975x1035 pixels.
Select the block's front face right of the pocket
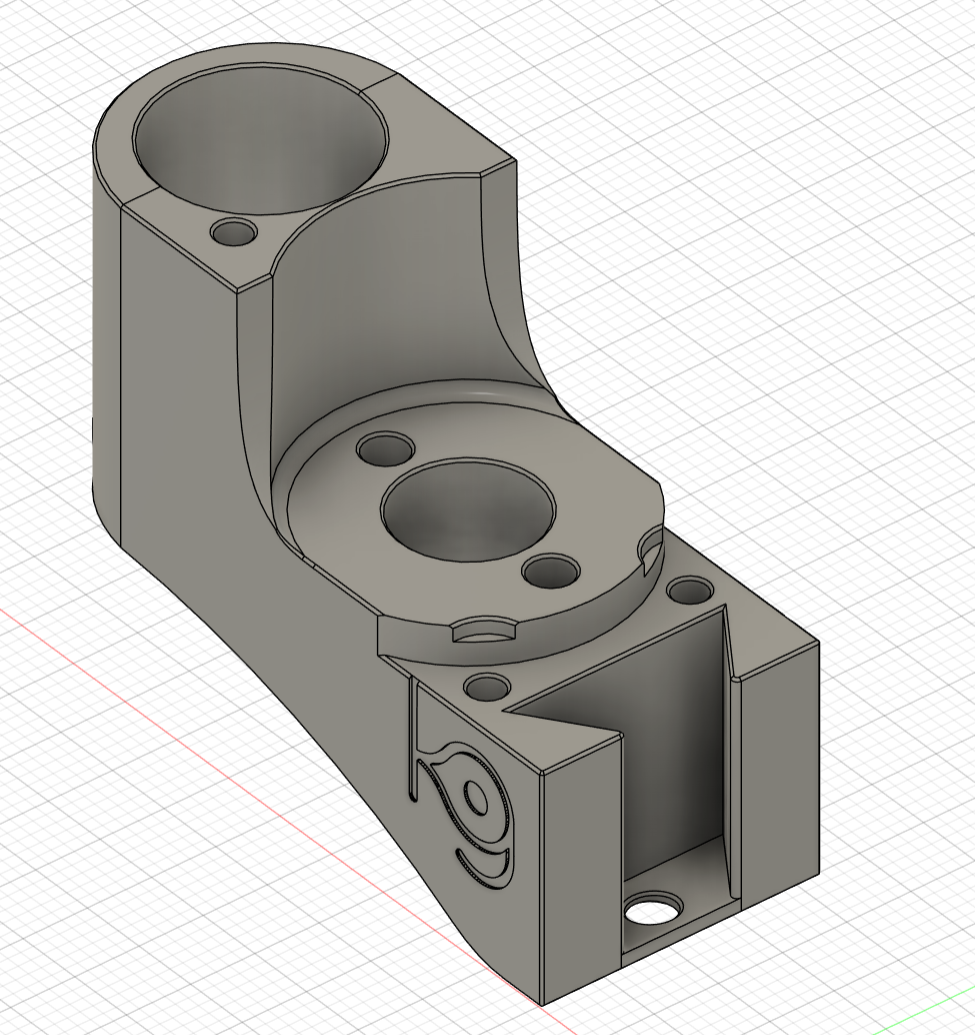[780, 778]
